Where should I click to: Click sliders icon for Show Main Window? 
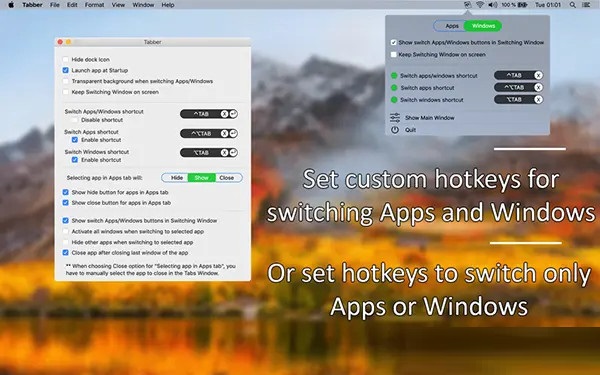(395, 117)
